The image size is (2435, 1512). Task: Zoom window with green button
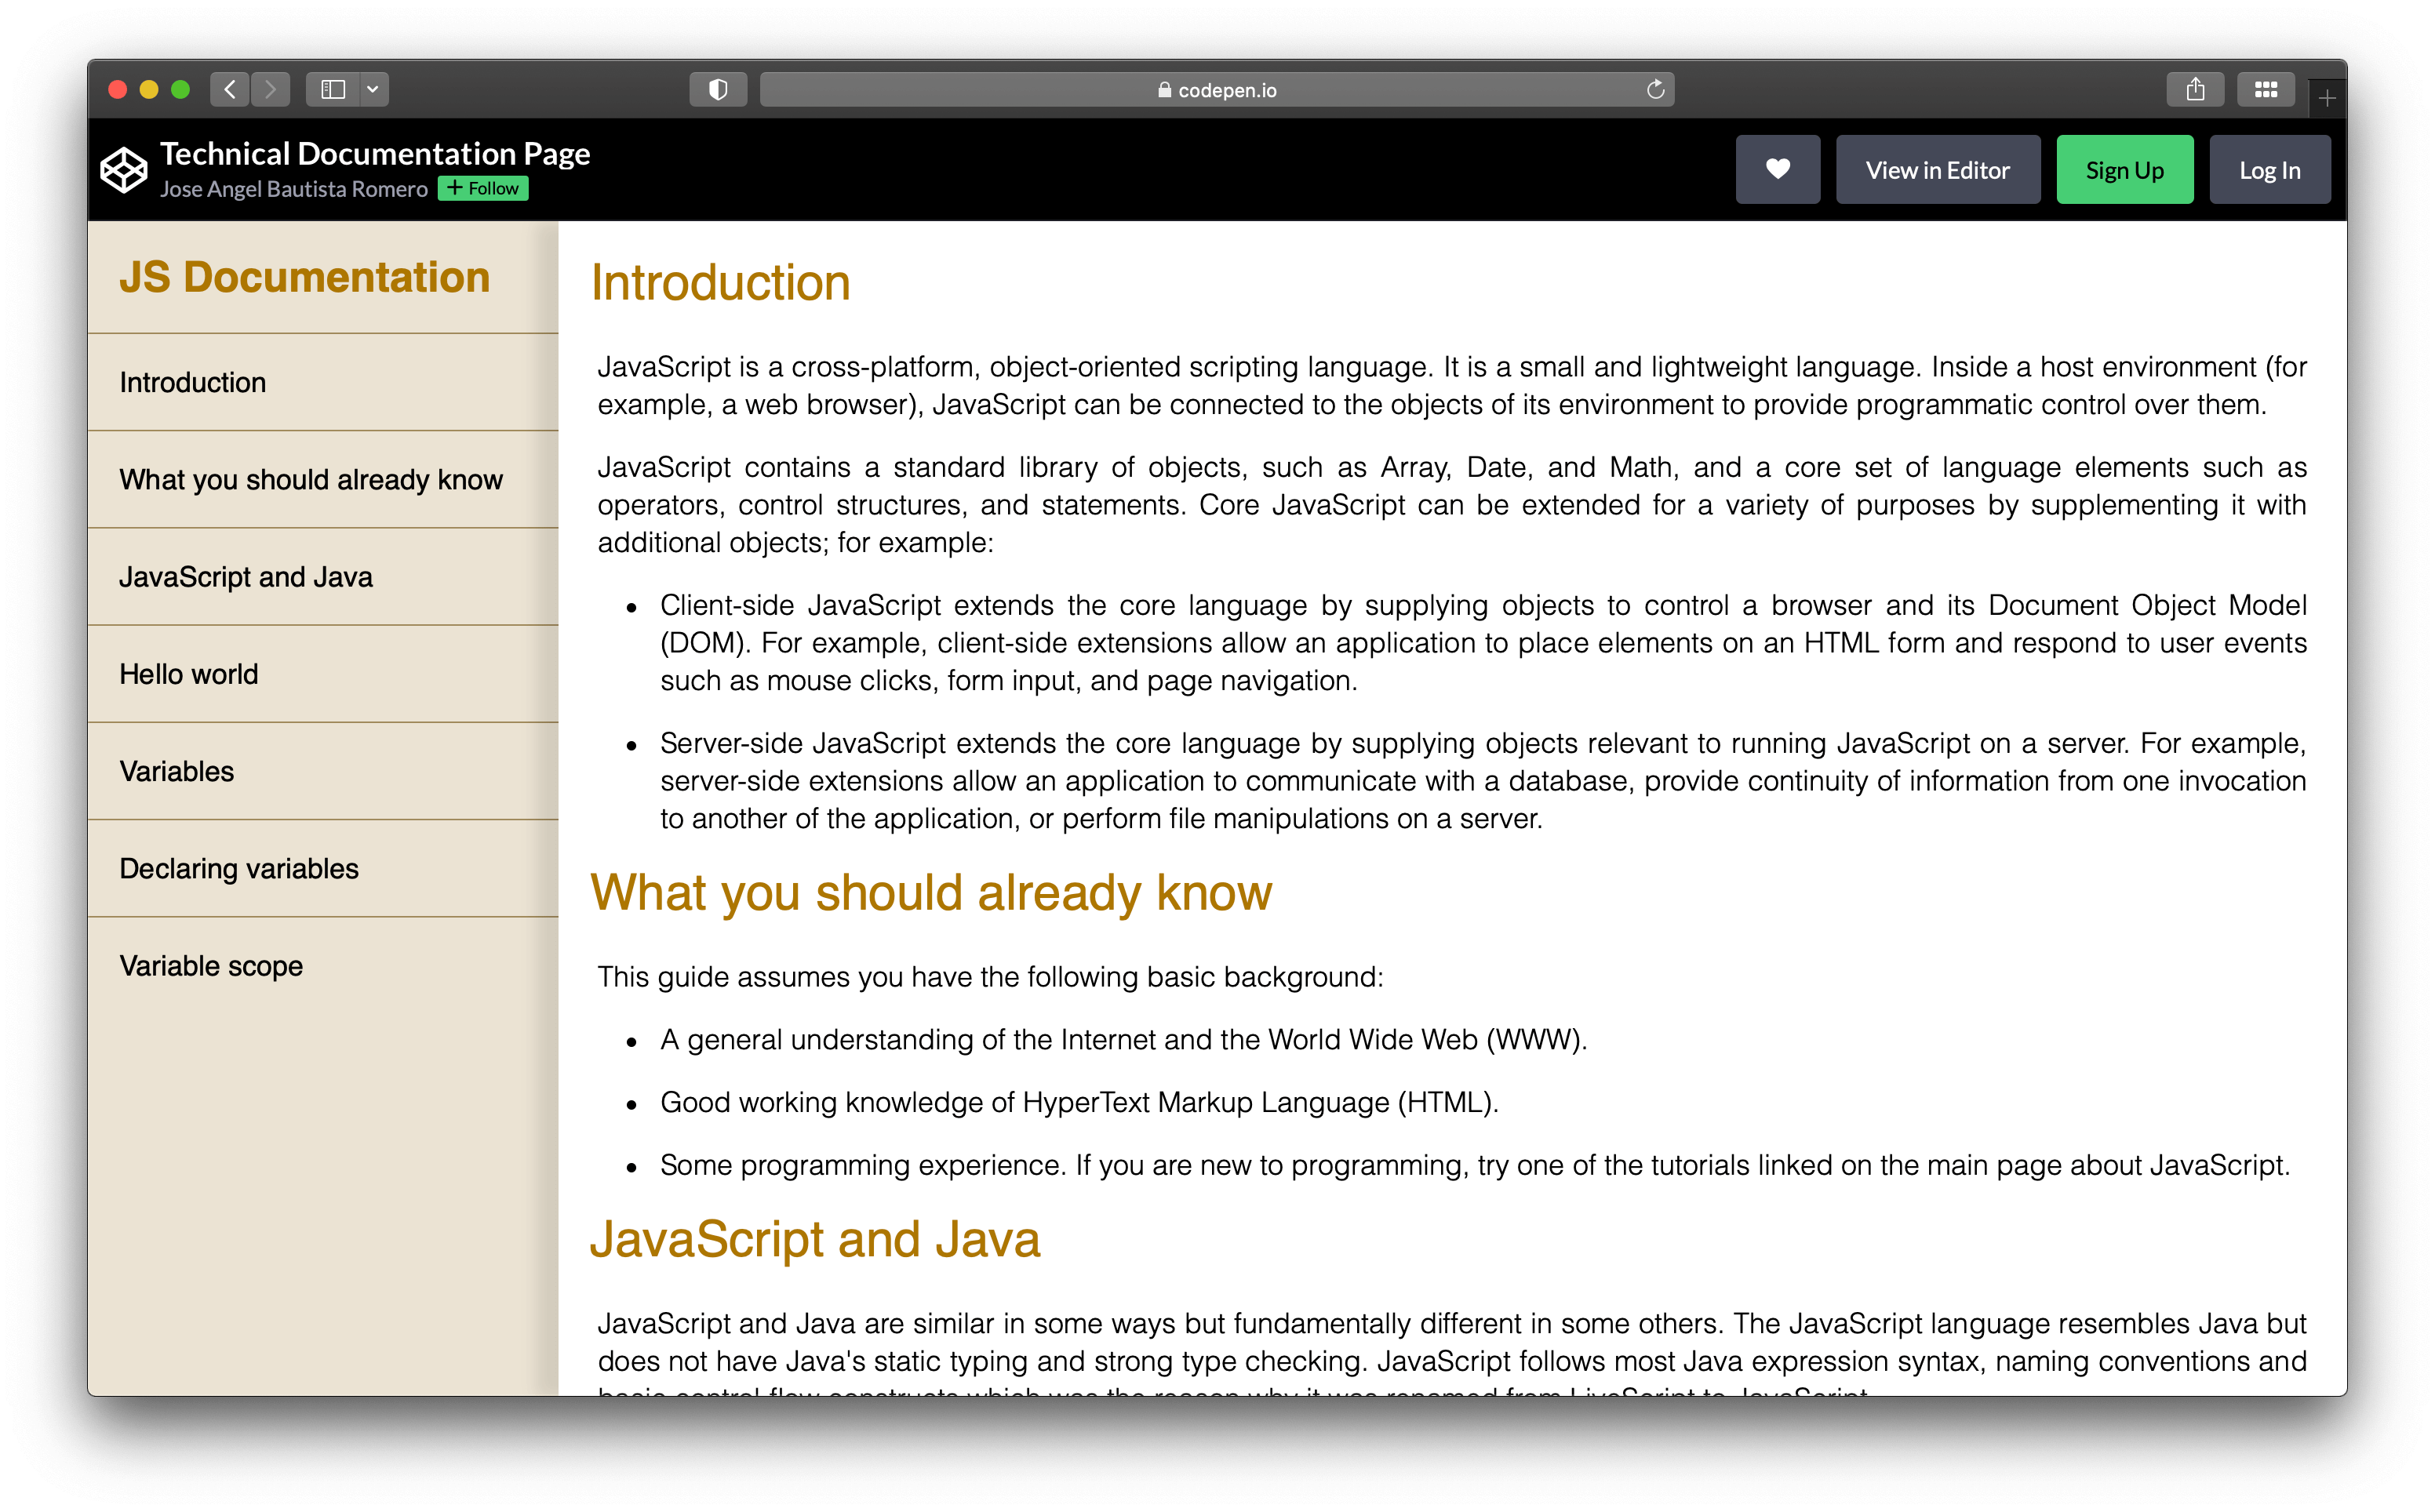pyautogui.click(x=181, y=90)
